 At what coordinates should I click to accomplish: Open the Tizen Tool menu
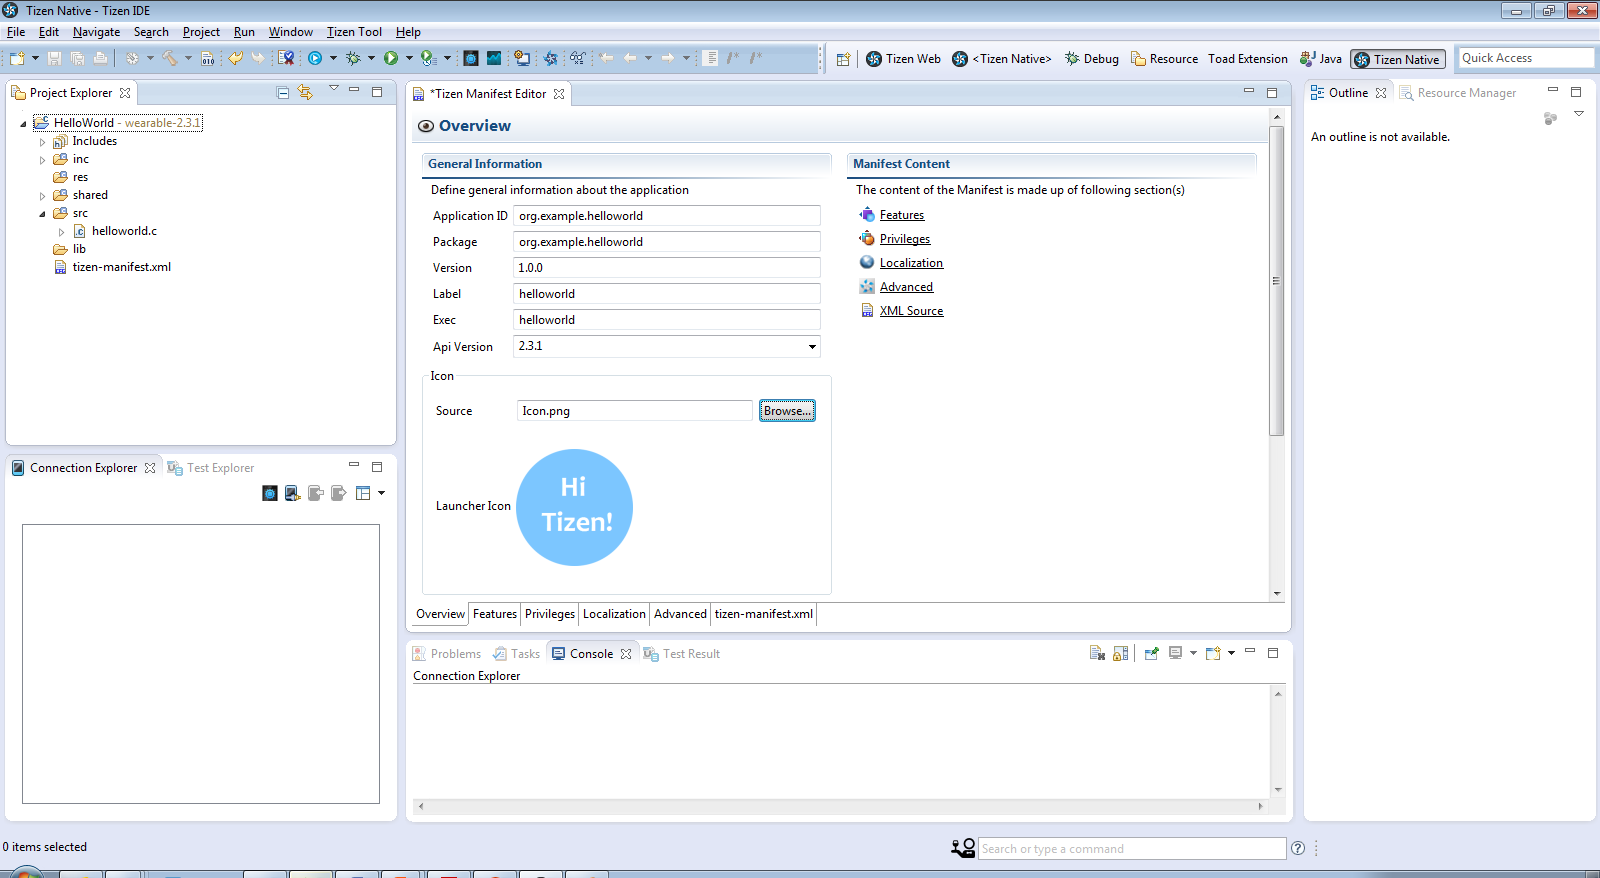click(x=354, y=32)
